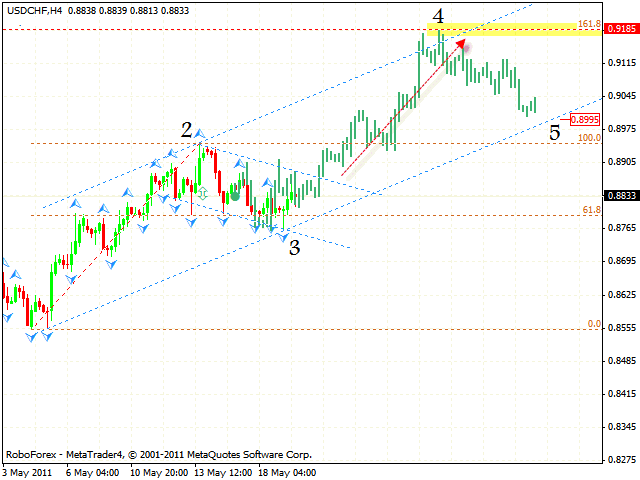The image size is (640, 480).
Task: Select the 161.8 Fibonacci level label
Action: point(591,22)
